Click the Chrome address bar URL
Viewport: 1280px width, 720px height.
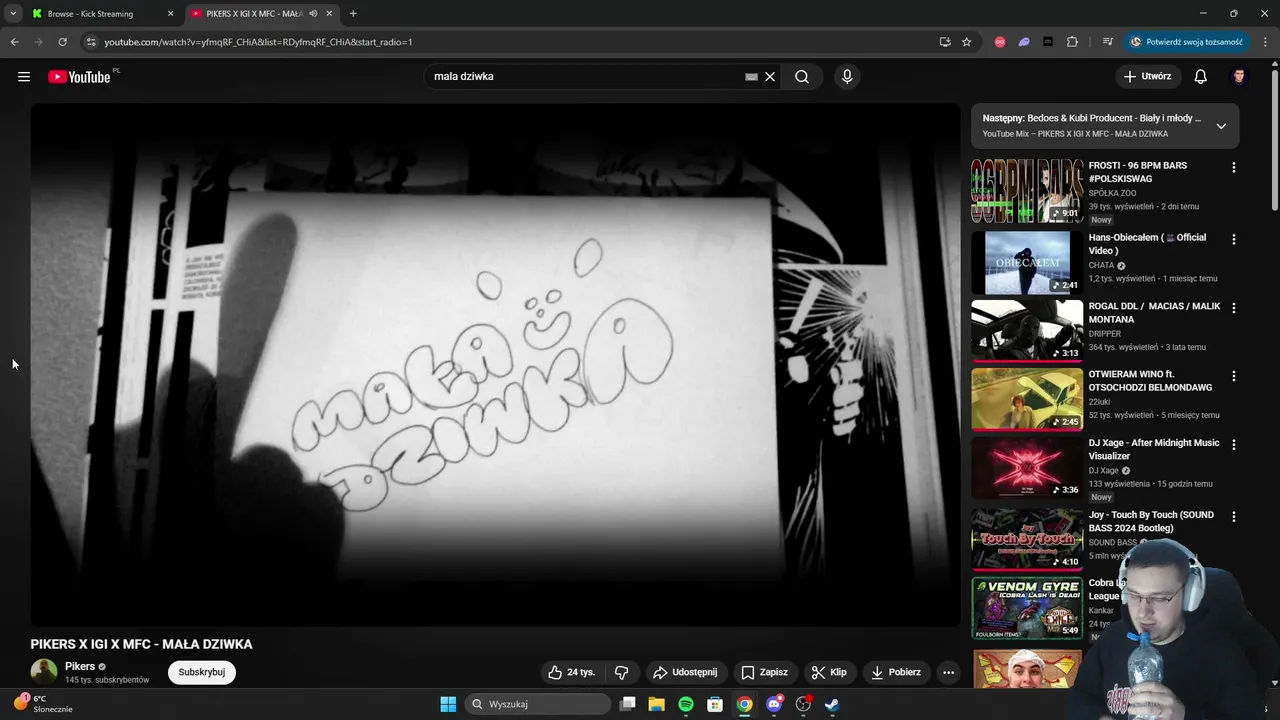[x=258, y=42]
